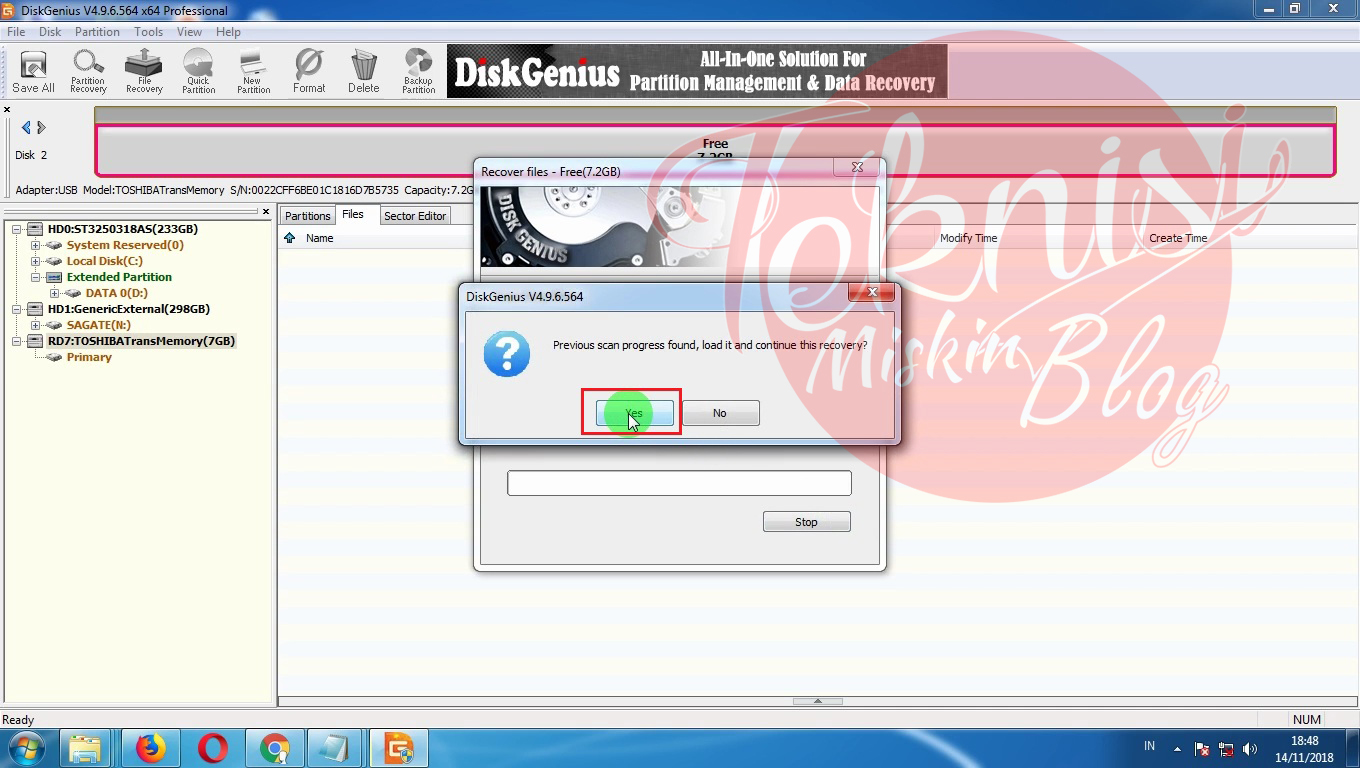
Task: Click the recovery progress bar in Recover files
Action: tap(679, 483)
